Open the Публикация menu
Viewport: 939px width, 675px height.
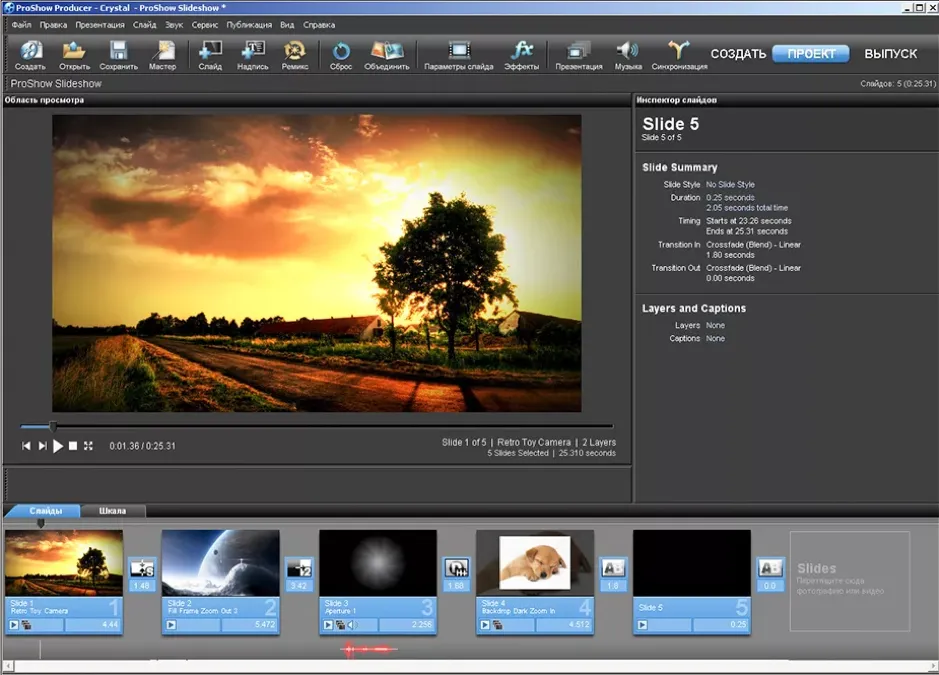click(x=249, y=25)
